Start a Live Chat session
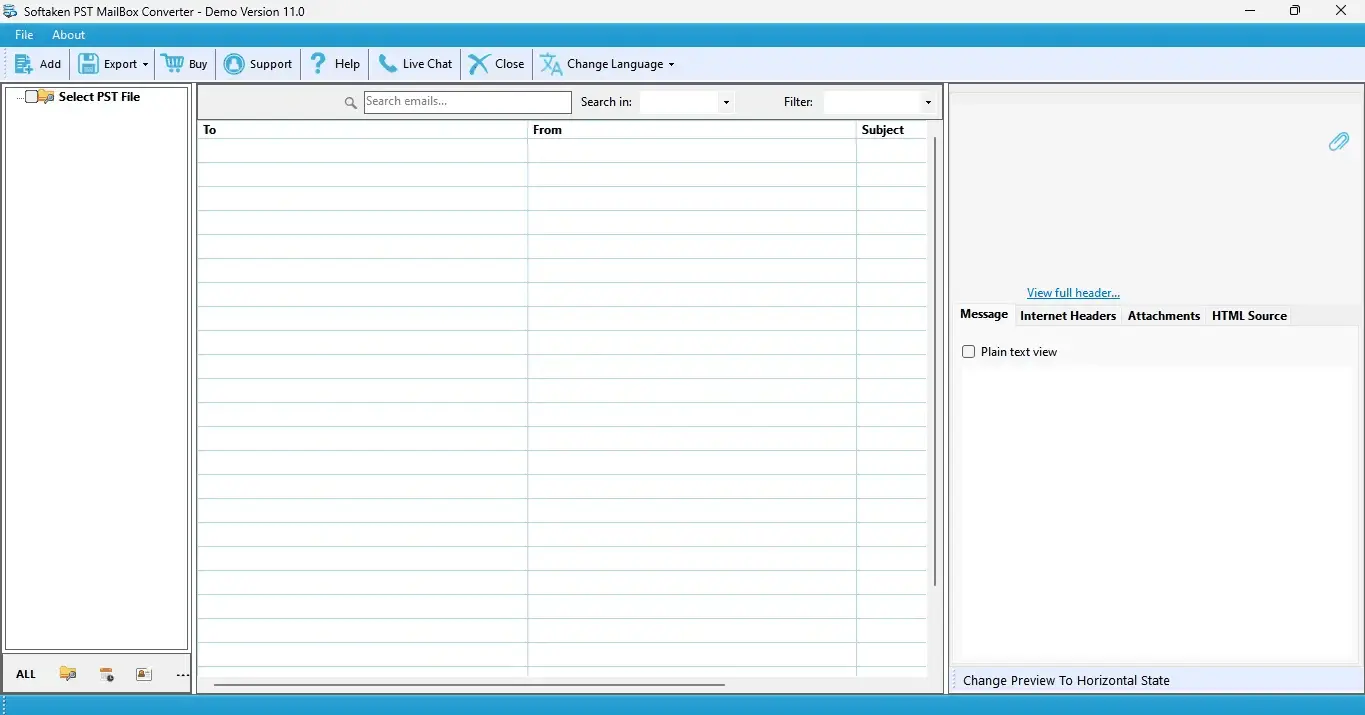Image resolution: width=1365 pixels, height=715 pixels. click(x=415, y=64)
